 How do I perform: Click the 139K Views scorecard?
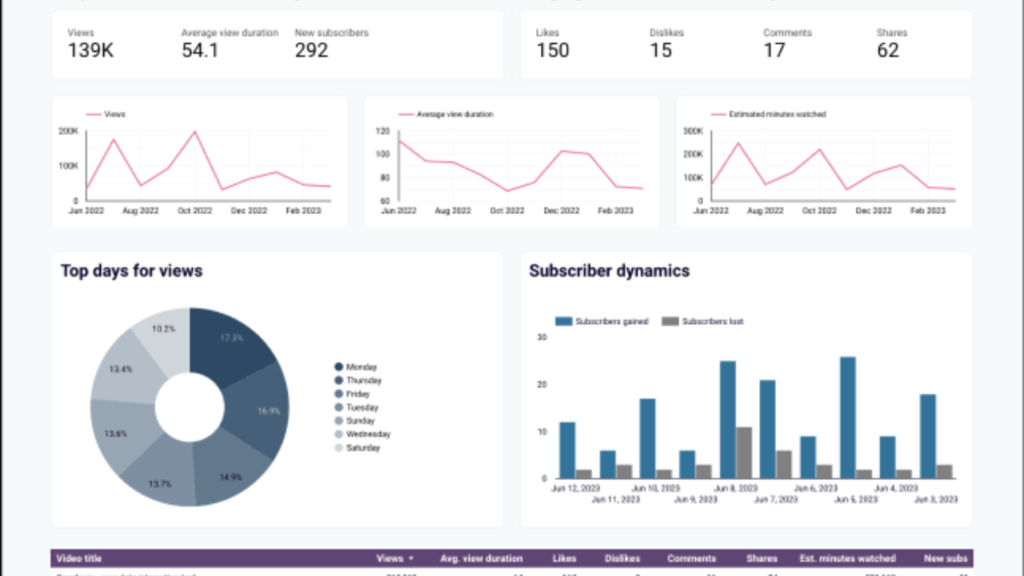(90, 50)
